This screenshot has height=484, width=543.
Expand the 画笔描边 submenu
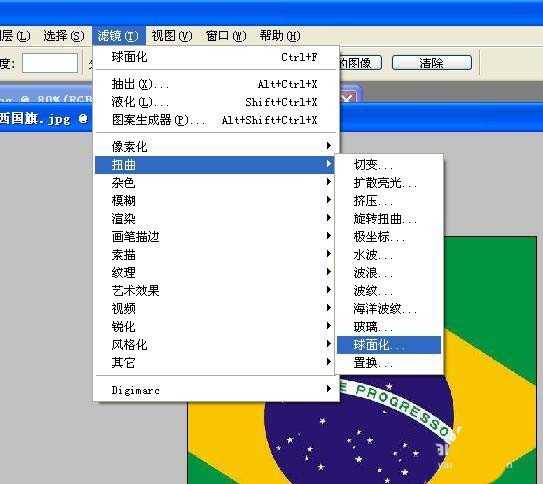tap(215, 236)
